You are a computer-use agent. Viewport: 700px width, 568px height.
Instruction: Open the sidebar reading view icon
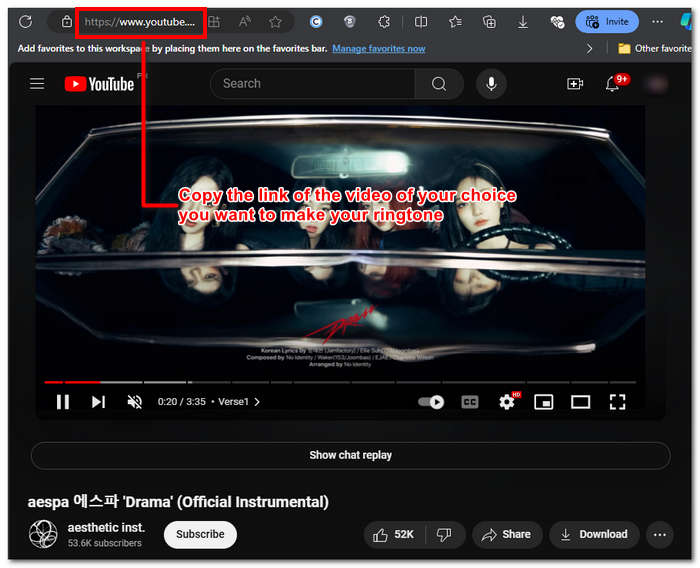coord(421,21)
